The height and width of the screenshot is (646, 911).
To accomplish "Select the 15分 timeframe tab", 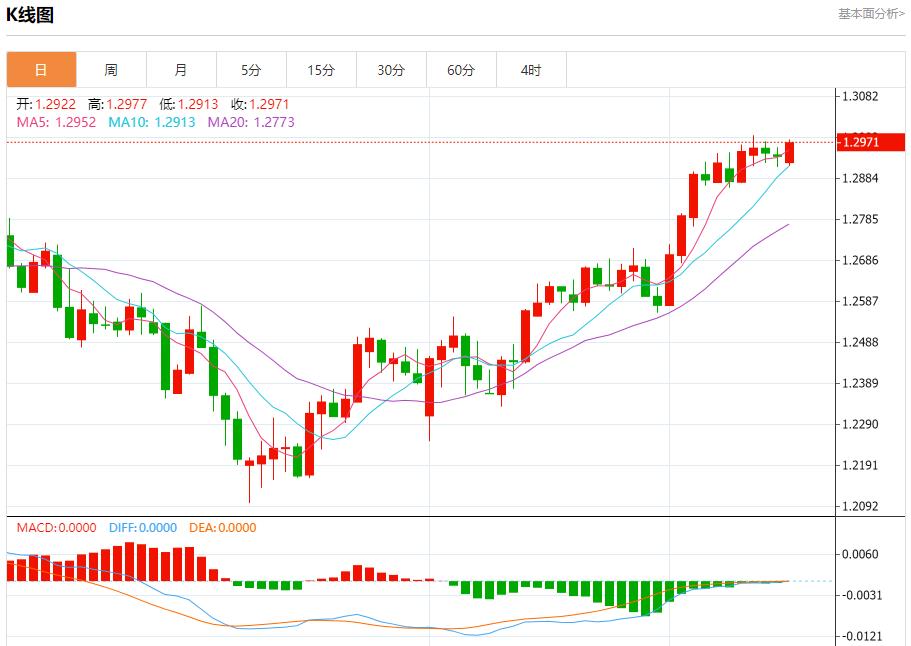I will 321,70.
